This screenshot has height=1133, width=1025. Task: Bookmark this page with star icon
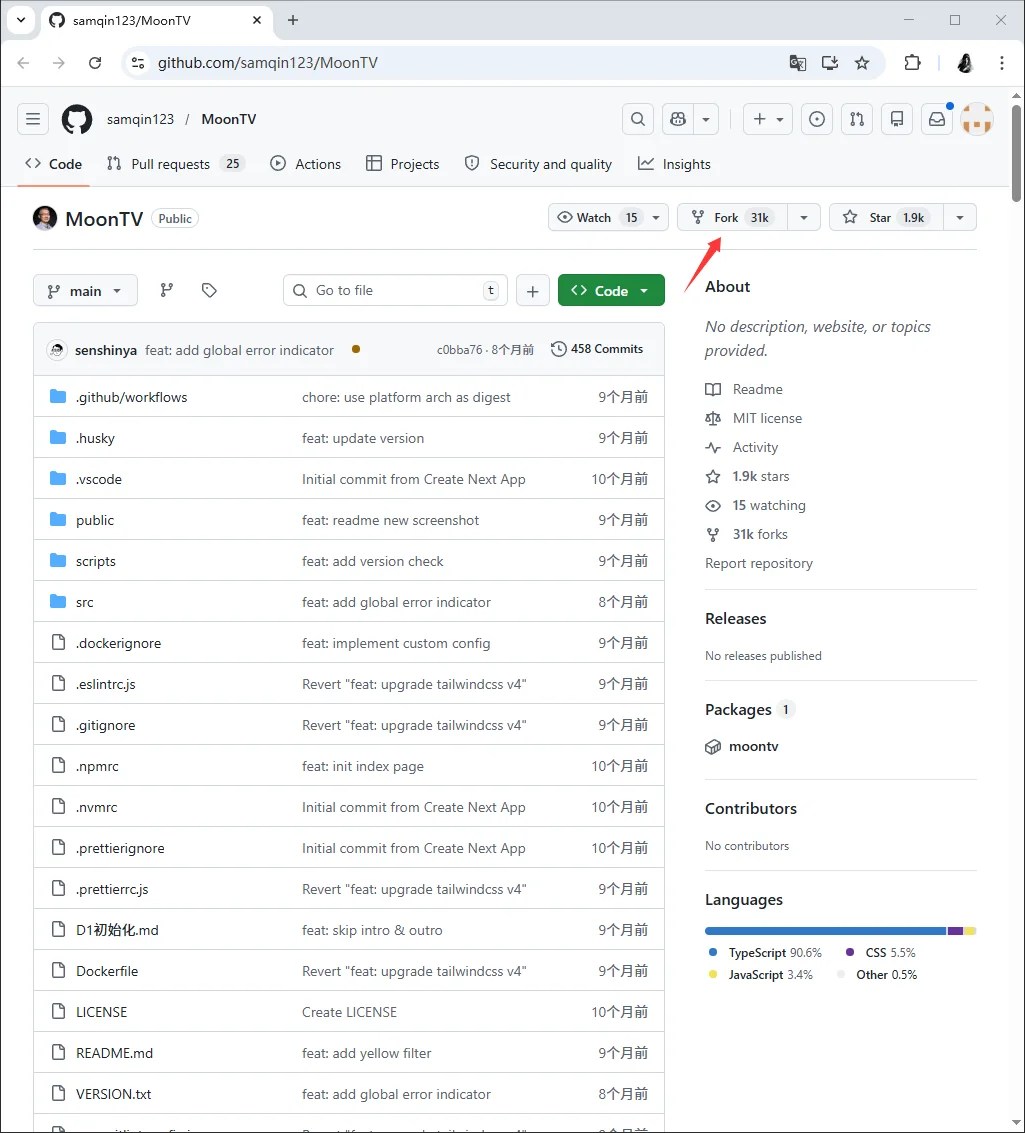coord(862,63)
